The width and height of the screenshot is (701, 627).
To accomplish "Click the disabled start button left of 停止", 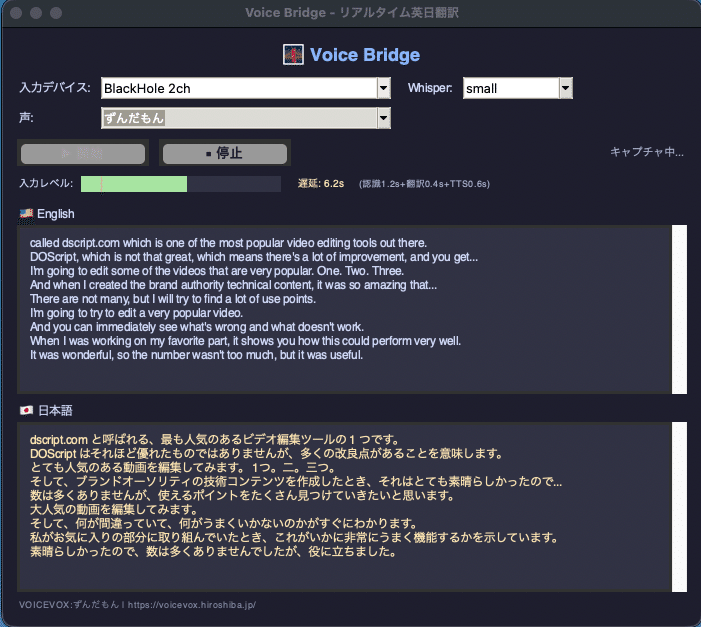I will point(83,153).
